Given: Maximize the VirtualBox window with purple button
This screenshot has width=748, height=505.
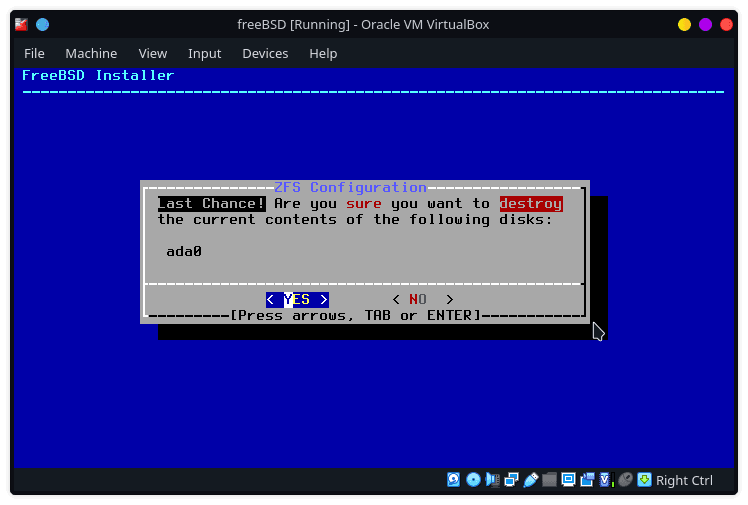Looking at the screenshot, I should coord(705,24).
